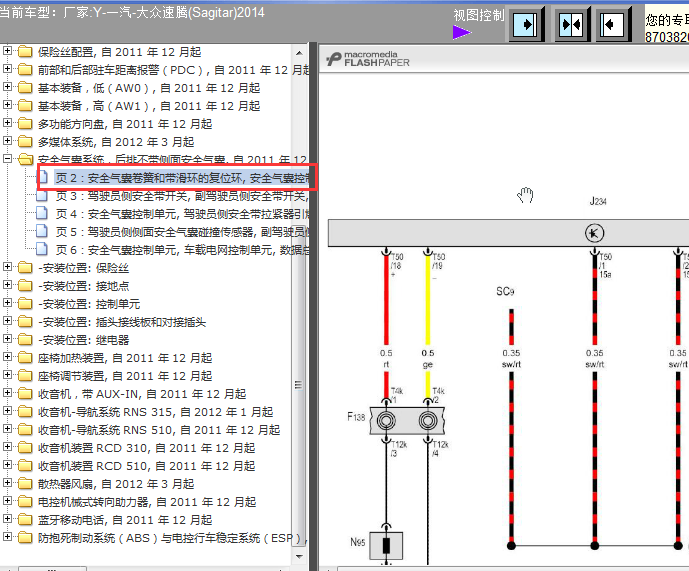Expand -安装位置: 保险丝 node
689x571 pixels.
coord(7,267)
